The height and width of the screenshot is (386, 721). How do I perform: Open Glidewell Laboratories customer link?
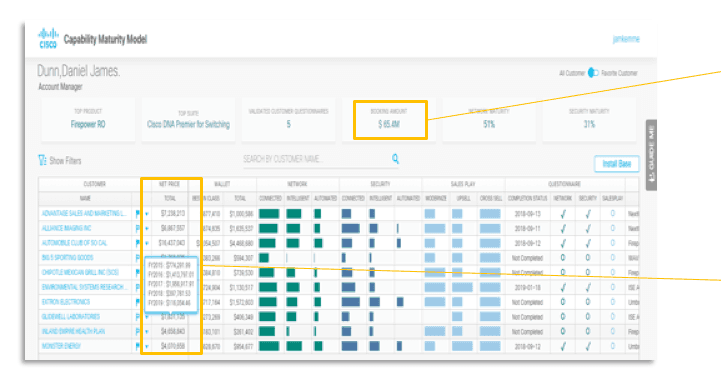tap(71, 317)
